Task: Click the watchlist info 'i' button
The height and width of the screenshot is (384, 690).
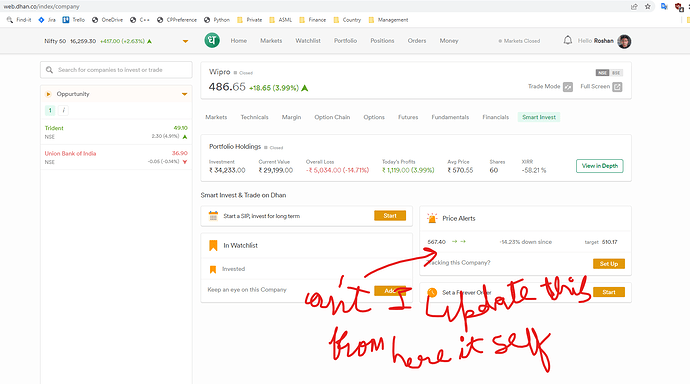Action: [x=63, y=110]
